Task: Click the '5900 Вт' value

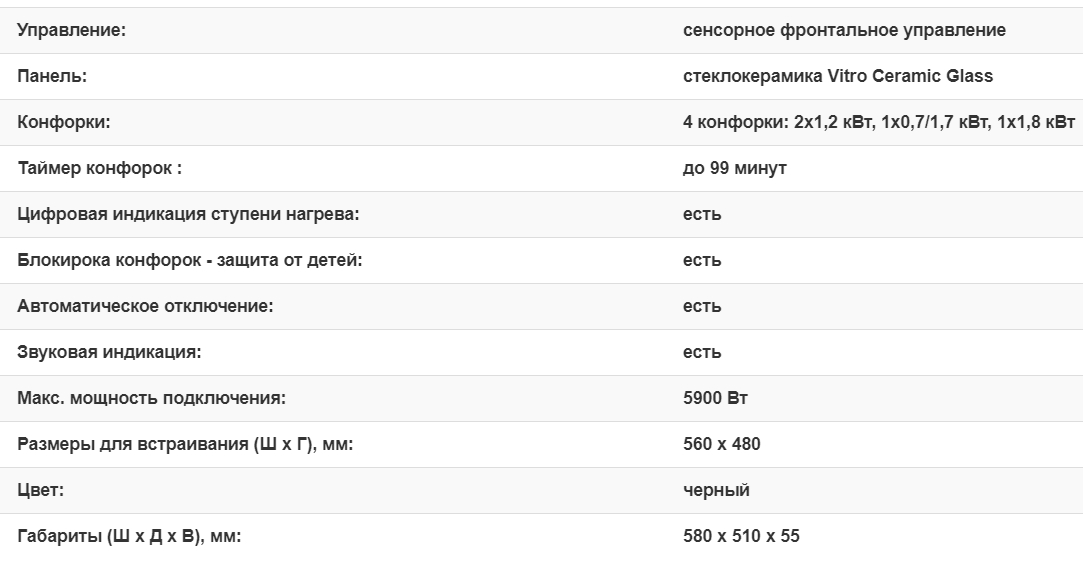Action: pyautogui.click(x=715, y=398)
